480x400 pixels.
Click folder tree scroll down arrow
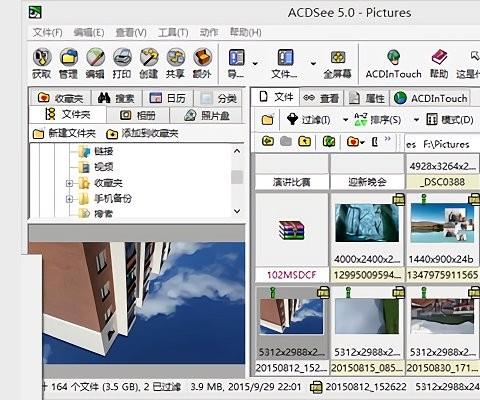tap(237, 211)
